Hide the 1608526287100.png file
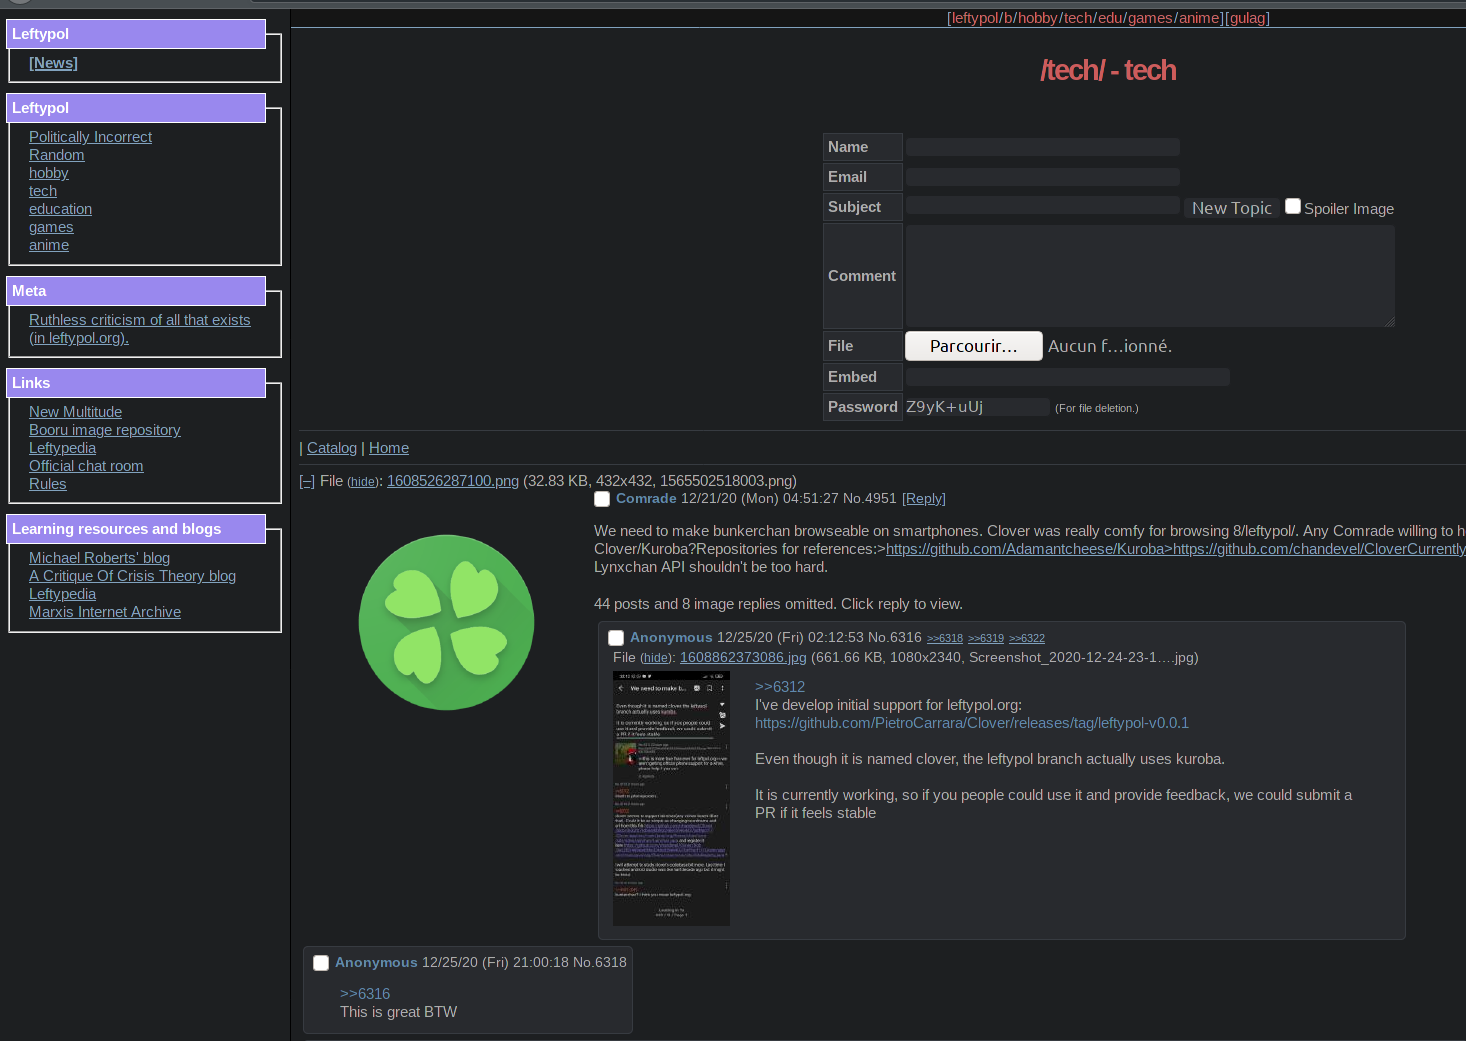The image size is (1466, 1041). (x=362, y=482)
